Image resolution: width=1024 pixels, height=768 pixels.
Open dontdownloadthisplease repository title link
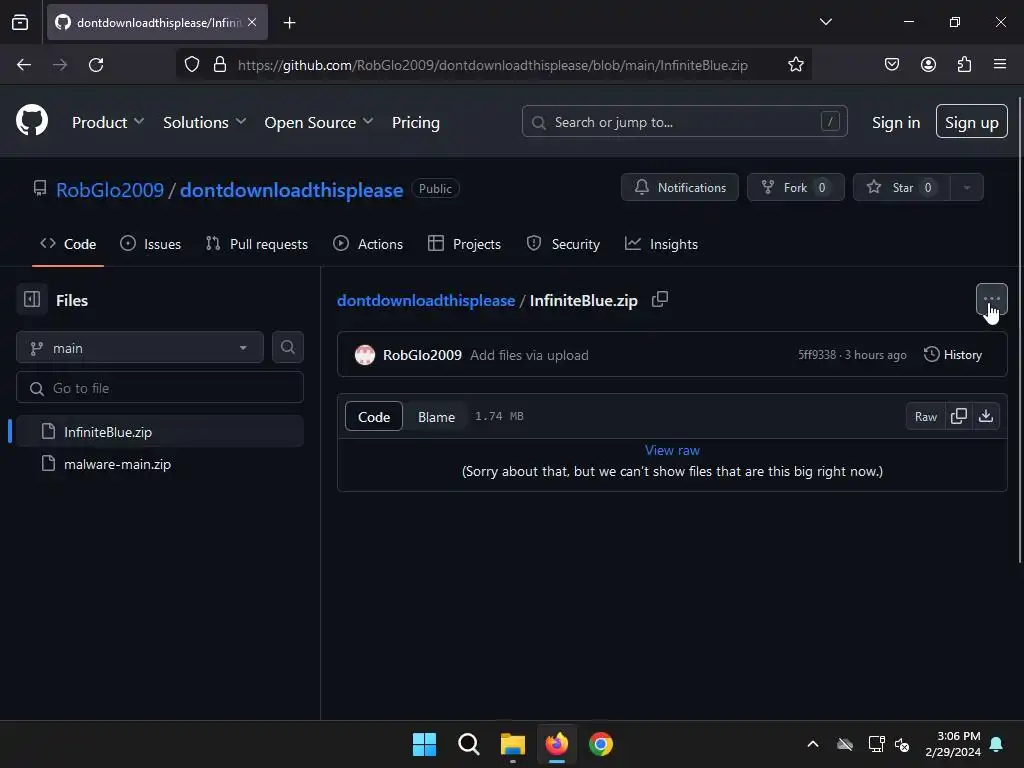click(291, 190)
